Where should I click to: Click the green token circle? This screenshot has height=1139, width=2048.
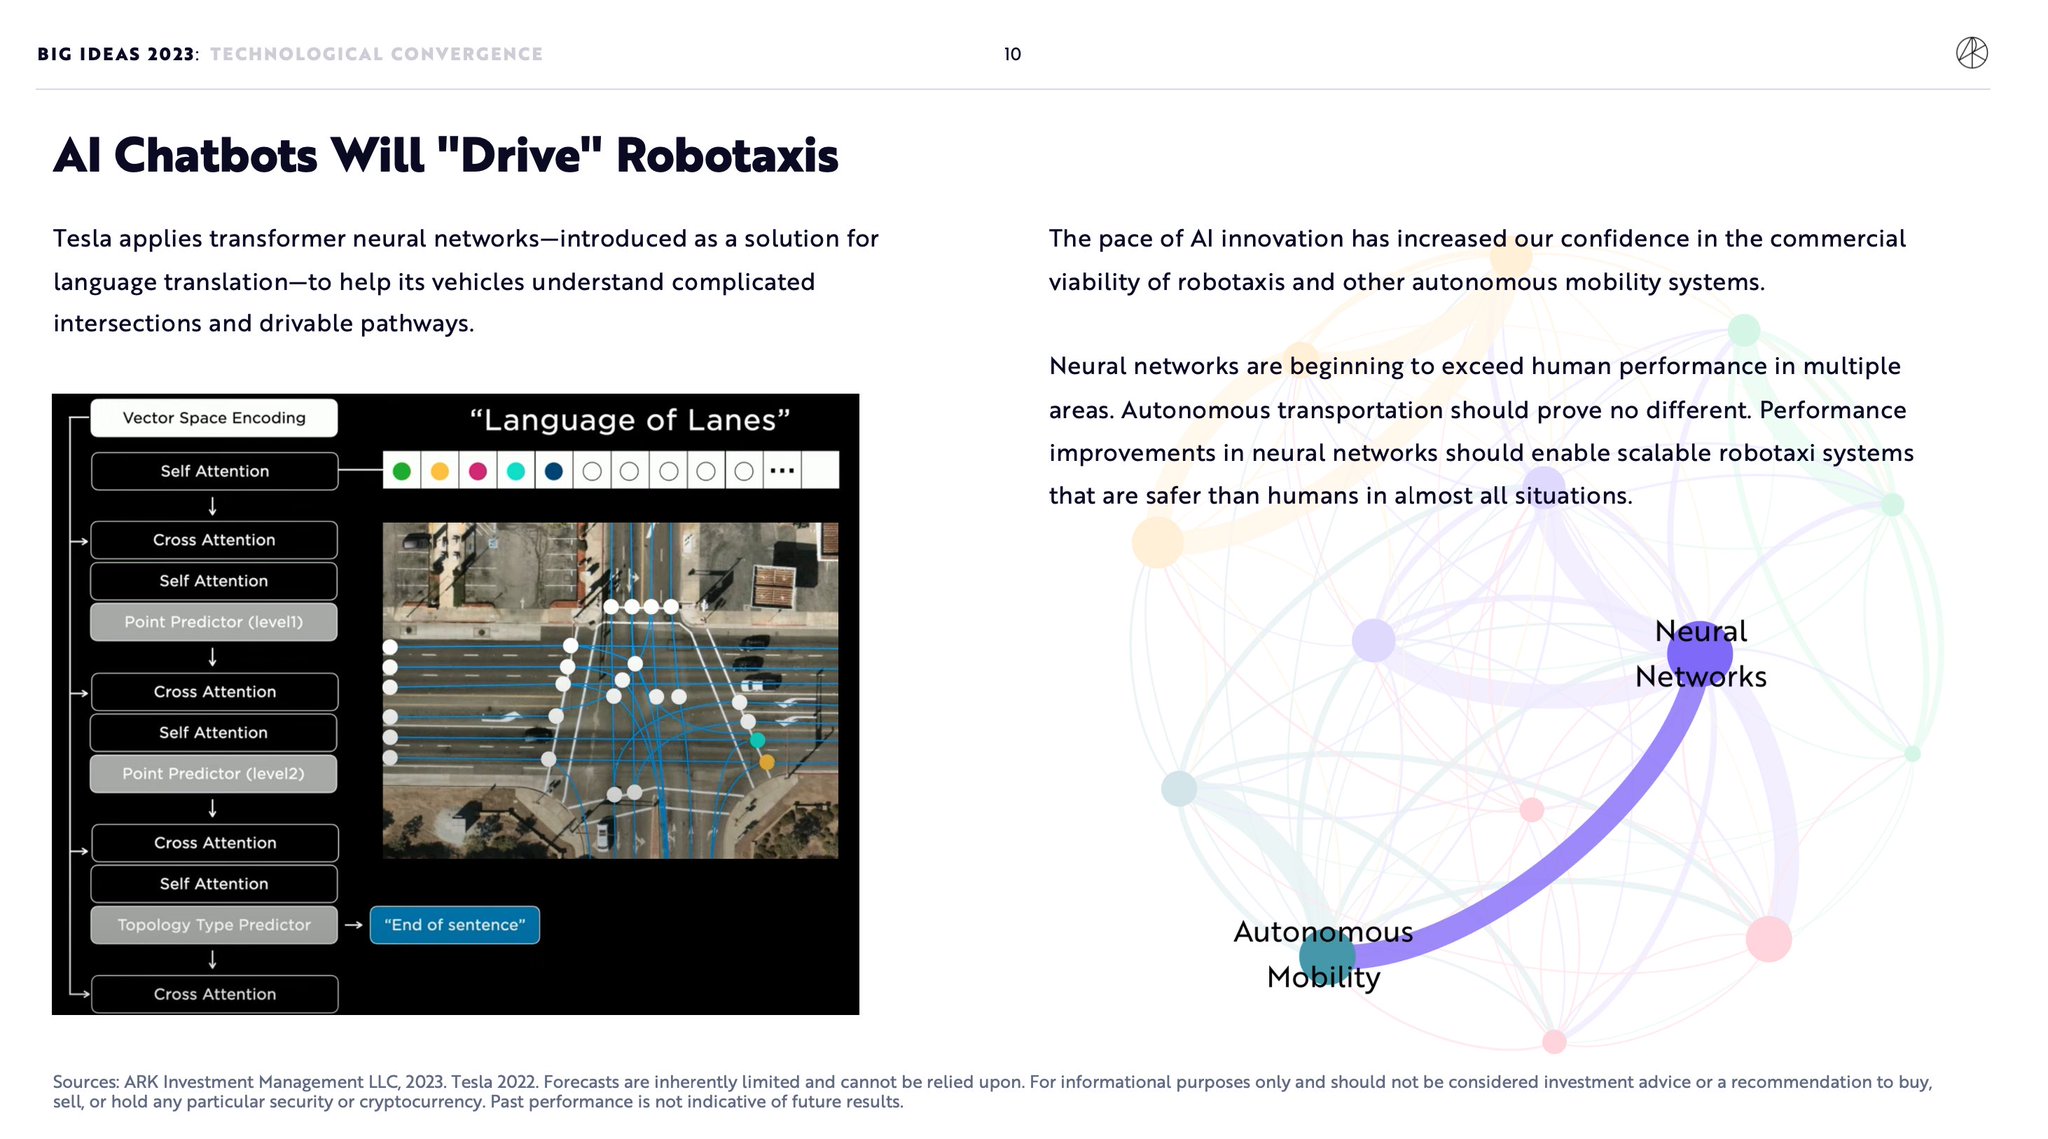tap(402, 471)
